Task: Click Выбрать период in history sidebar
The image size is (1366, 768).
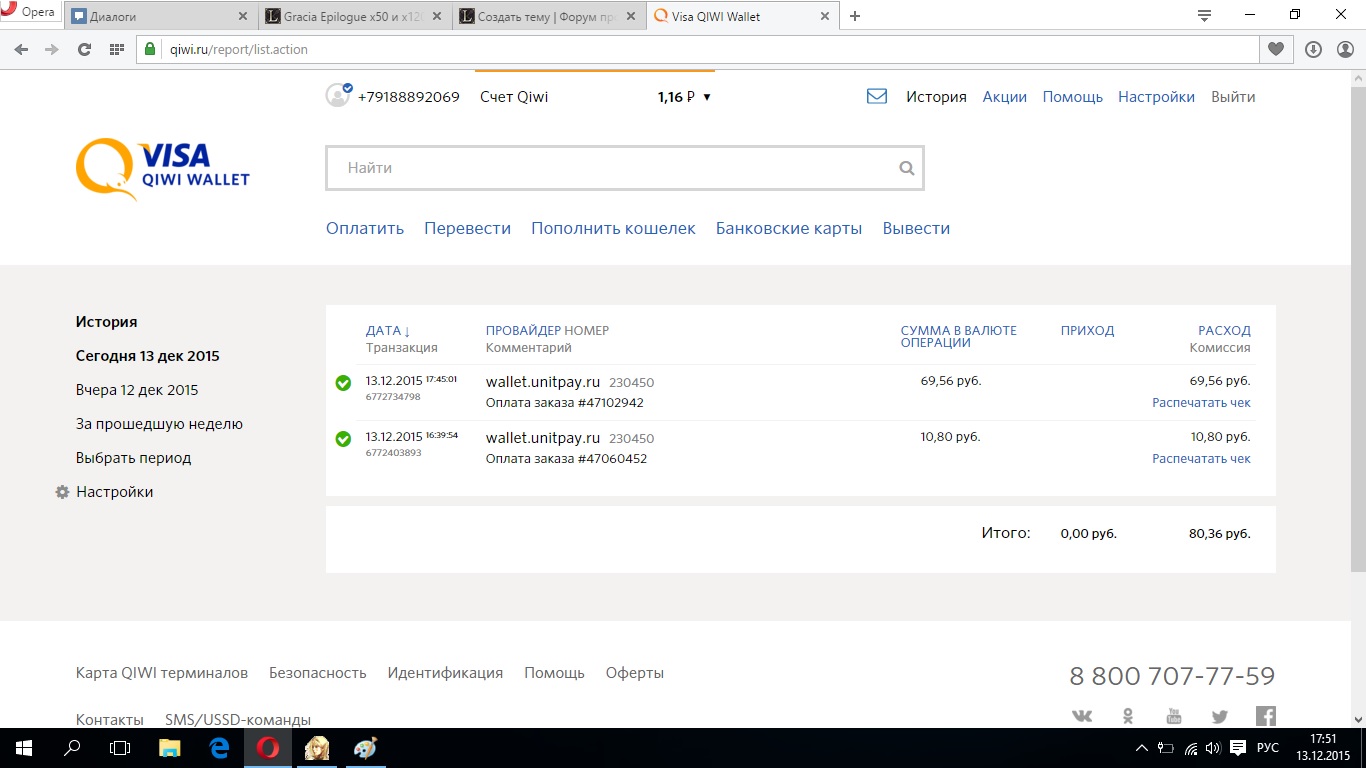Action: (x=133, y=458)
